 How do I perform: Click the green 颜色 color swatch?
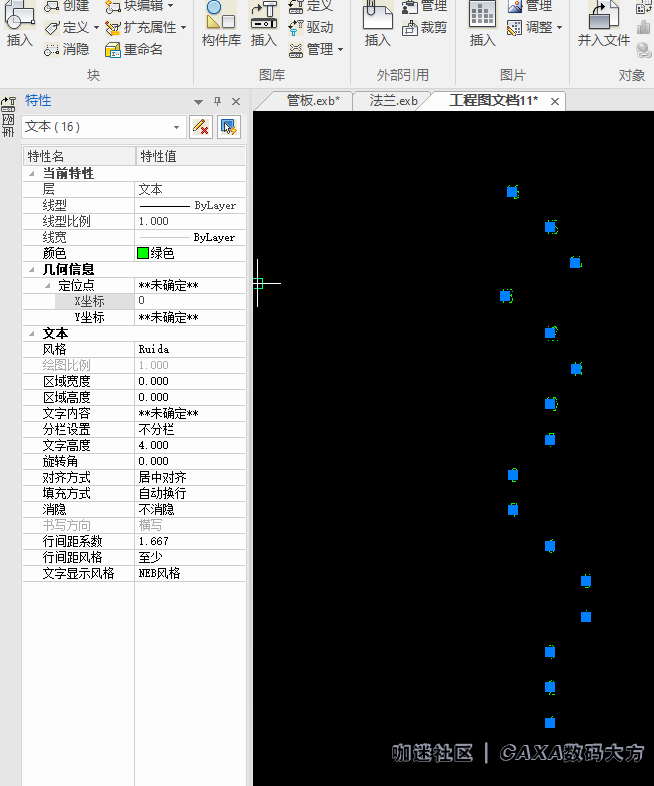(143, 253)
